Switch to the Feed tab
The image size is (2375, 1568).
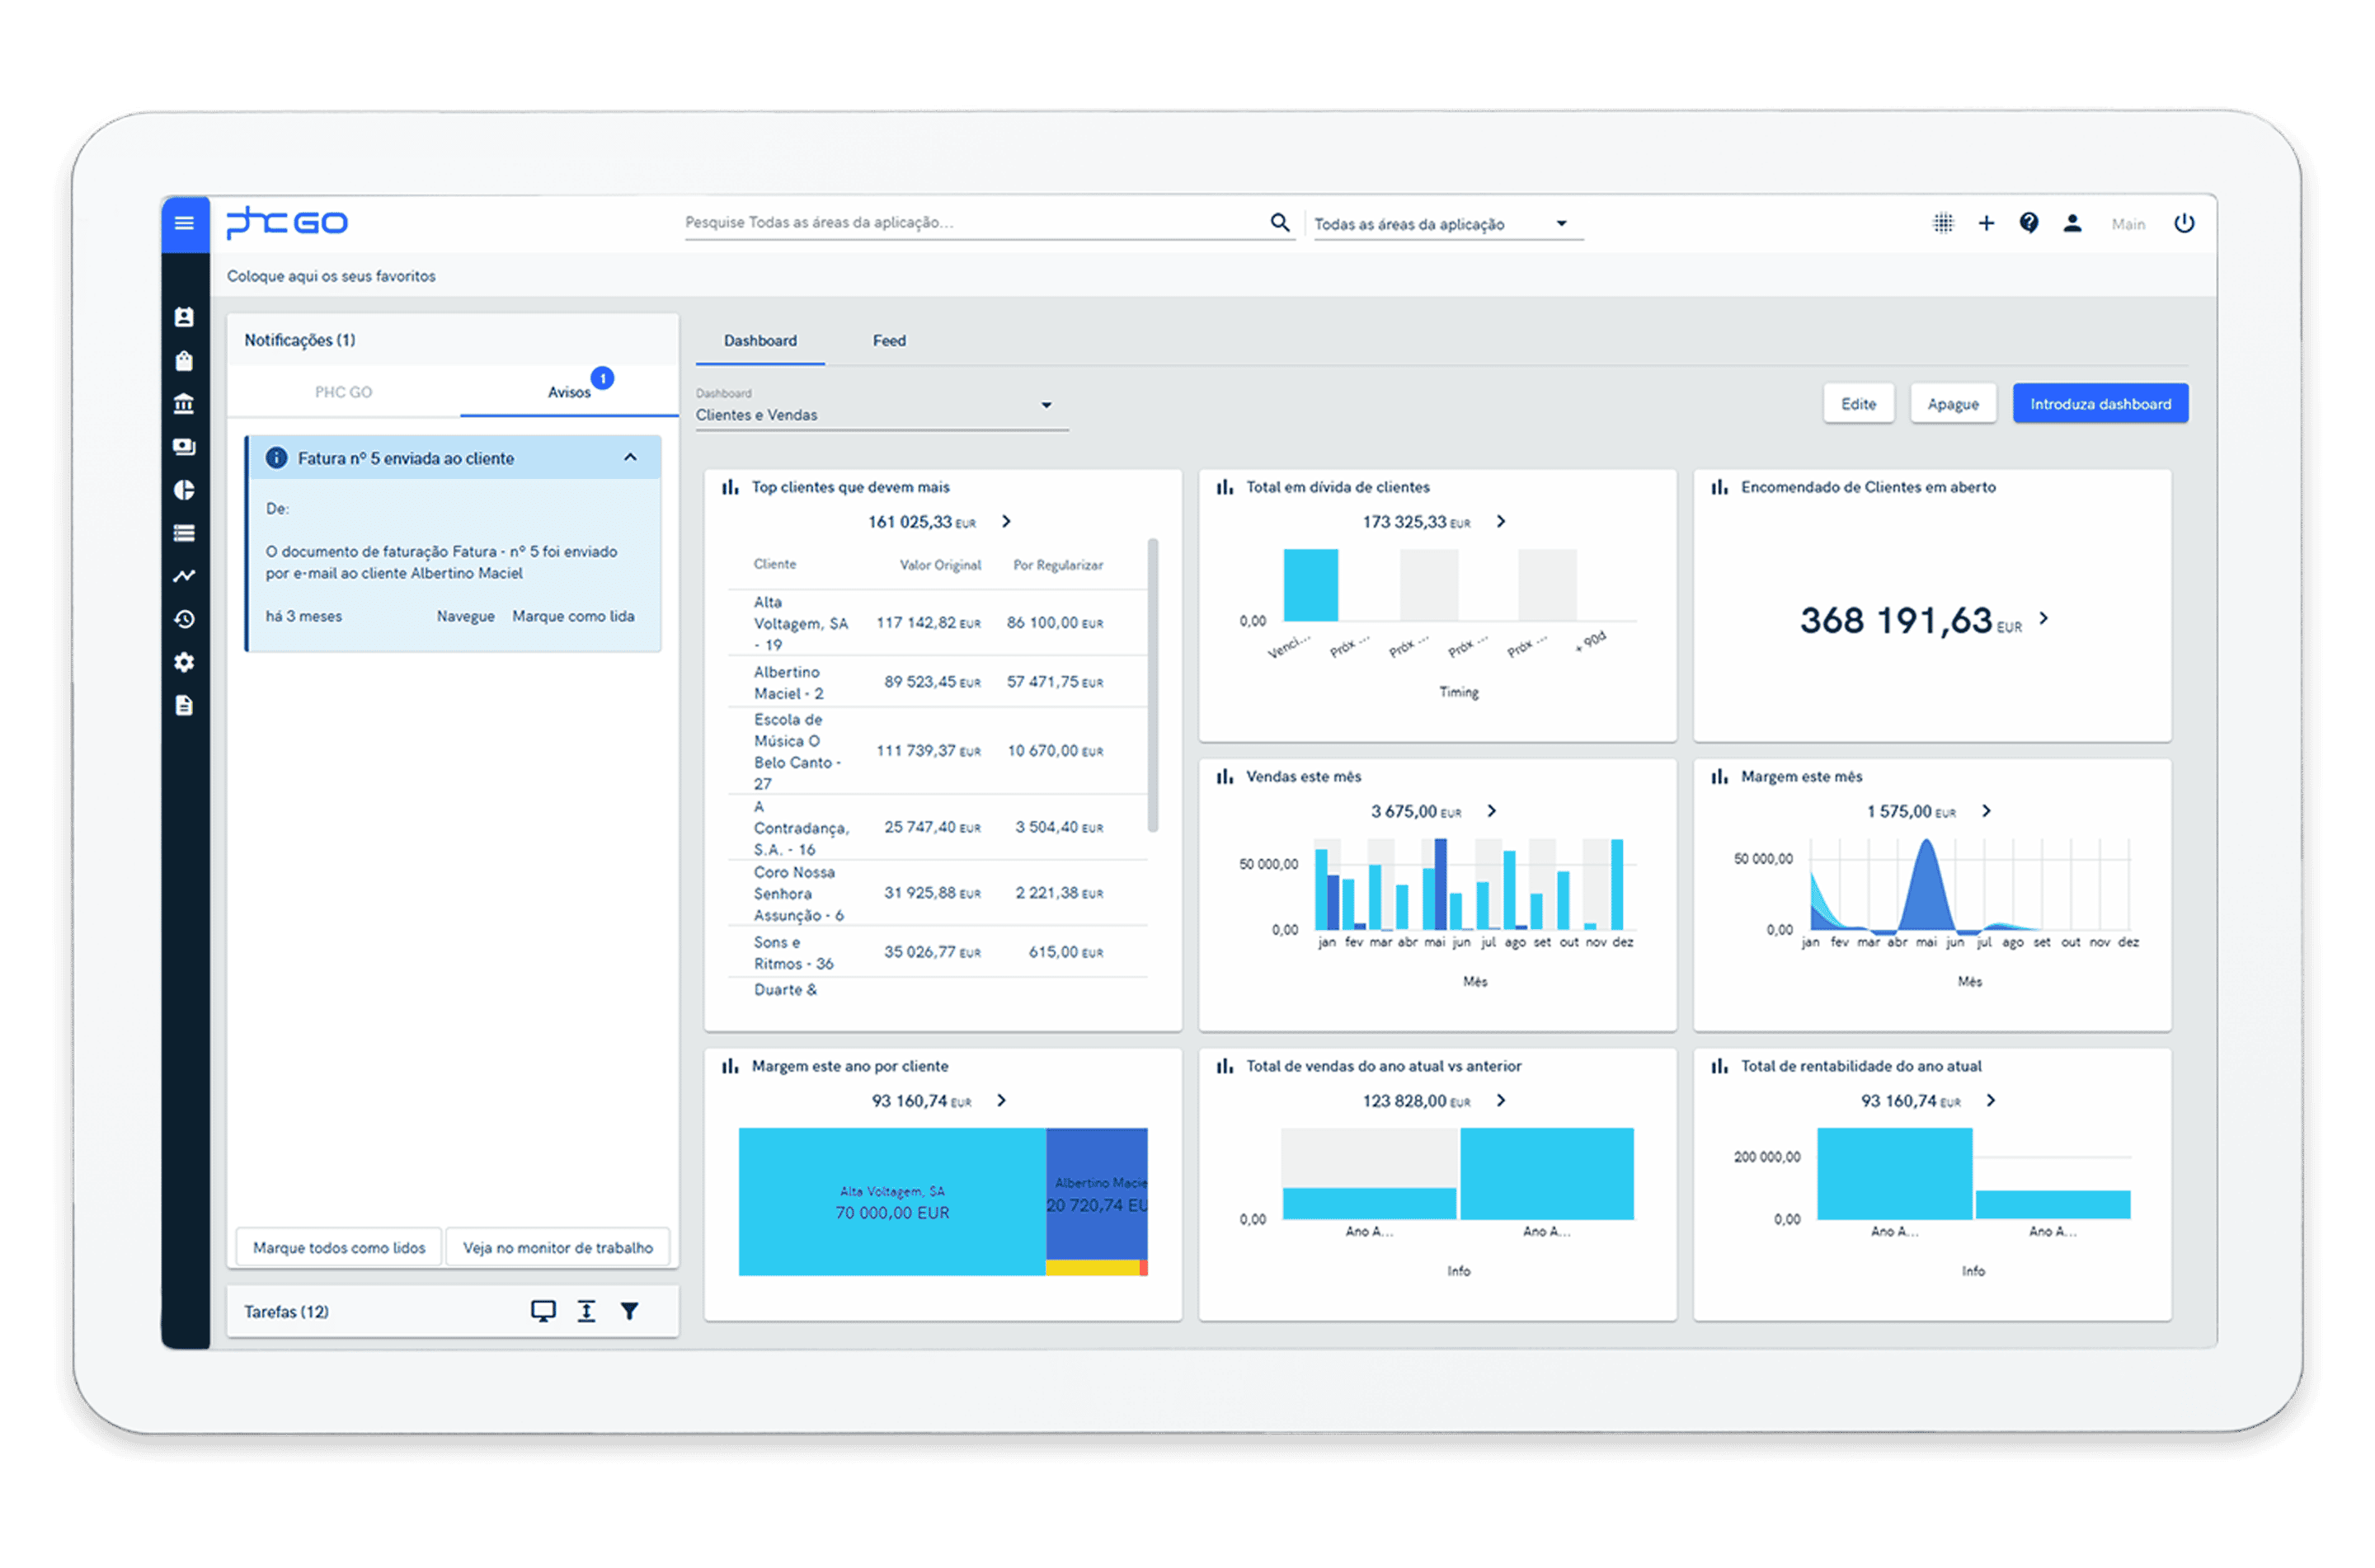click(x=889, y=341)
